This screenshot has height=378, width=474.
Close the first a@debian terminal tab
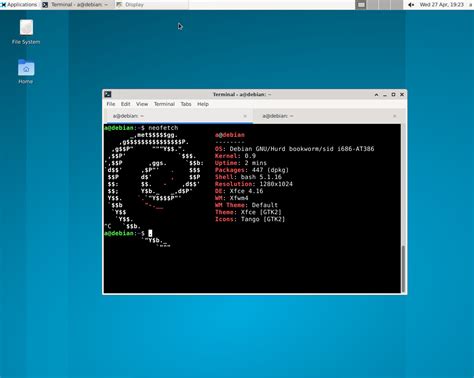pyautogui.click(x=245, y=116)
